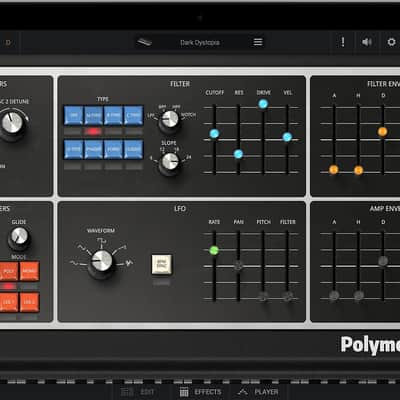400x400 pixels.
Task: Select the O-TYPE filter button
Action: coord(73,149)
